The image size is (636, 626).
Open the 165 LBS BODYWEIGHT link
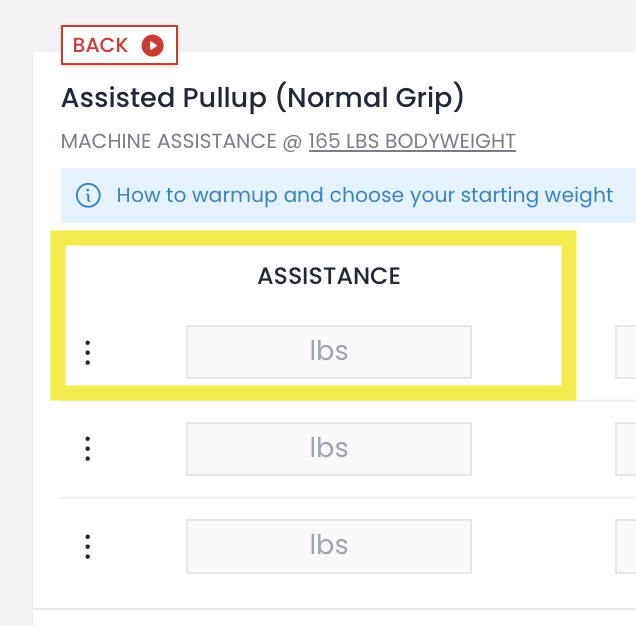click(x=412, y=141)
